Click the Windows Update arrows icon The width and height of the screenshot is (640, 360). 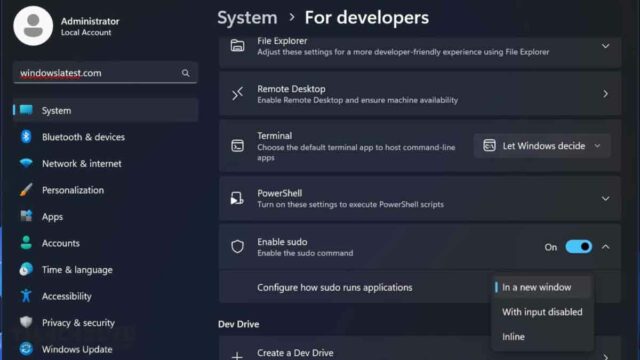click(x=26, y=349)
